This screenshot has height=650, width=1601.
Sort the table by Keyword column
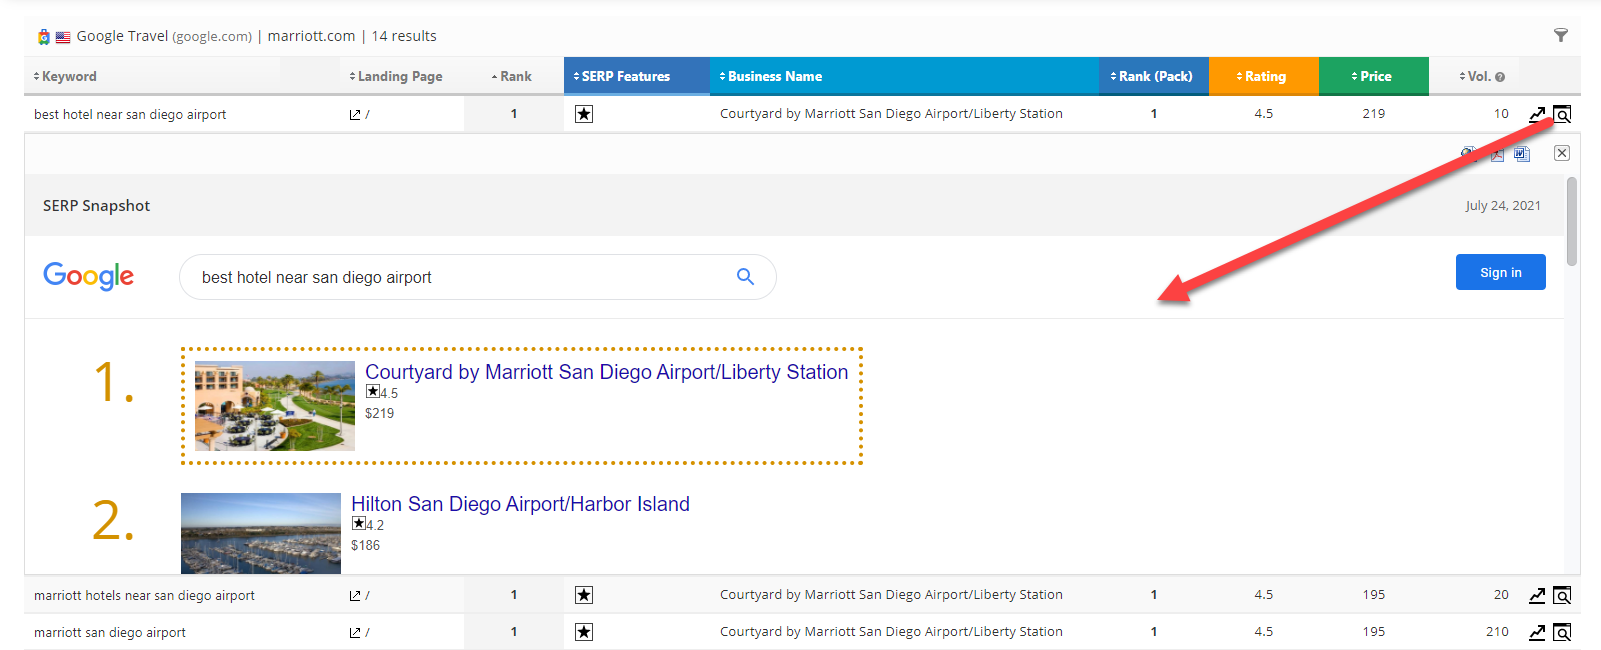click(68, 77)
